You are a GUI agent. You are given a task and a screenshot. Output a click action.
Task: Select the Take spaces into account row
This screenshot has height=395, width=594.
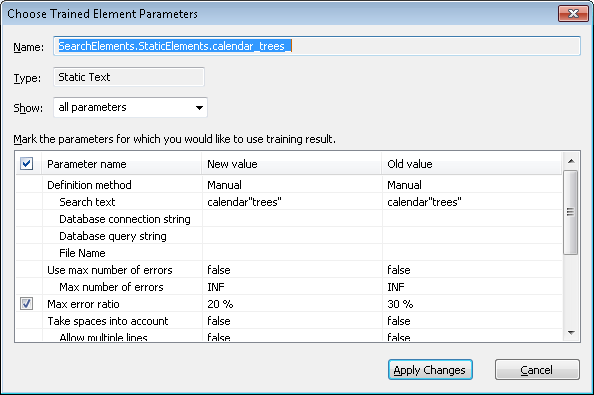click(x=289, y=321)
